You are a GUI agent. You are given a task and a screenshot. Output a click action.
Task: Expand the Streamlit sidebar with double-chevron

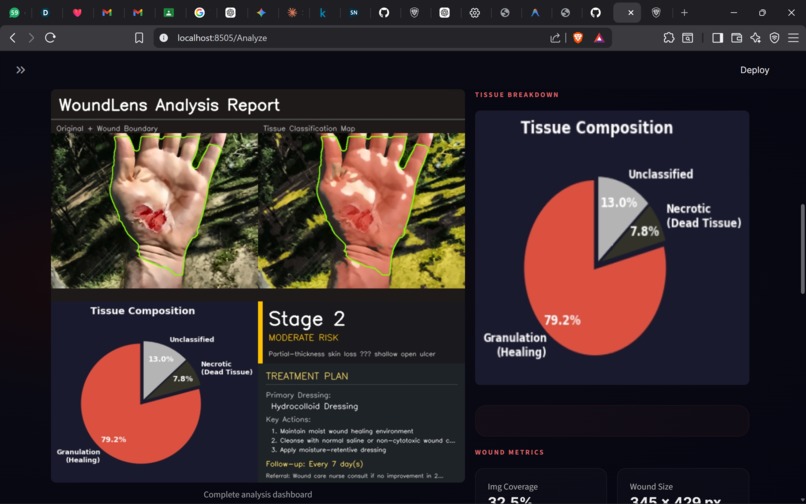(21, 70)
